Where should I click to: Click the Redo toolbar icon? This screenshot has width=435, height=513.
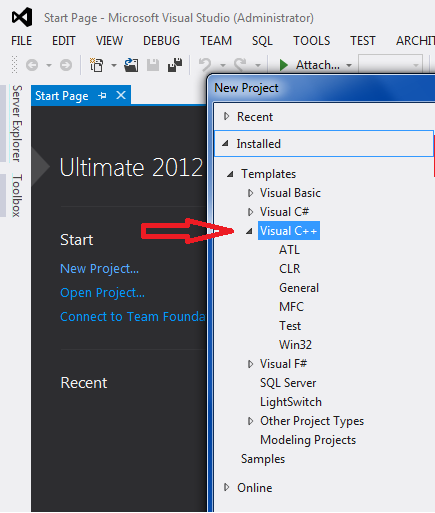pyautogui.click(x=240, y=65)
